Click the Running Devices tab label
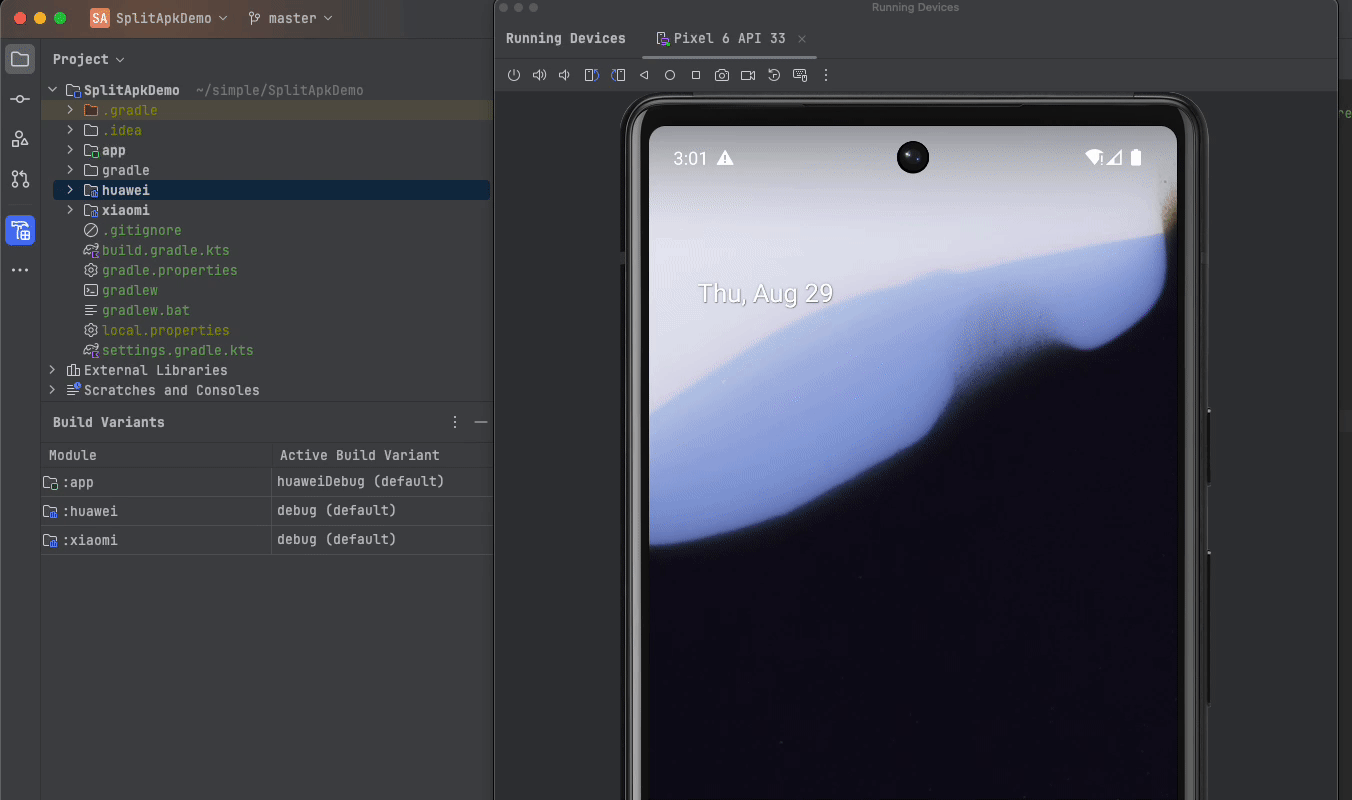The height and width of the screenshot is (800, 1352). [x=566, y=39]
